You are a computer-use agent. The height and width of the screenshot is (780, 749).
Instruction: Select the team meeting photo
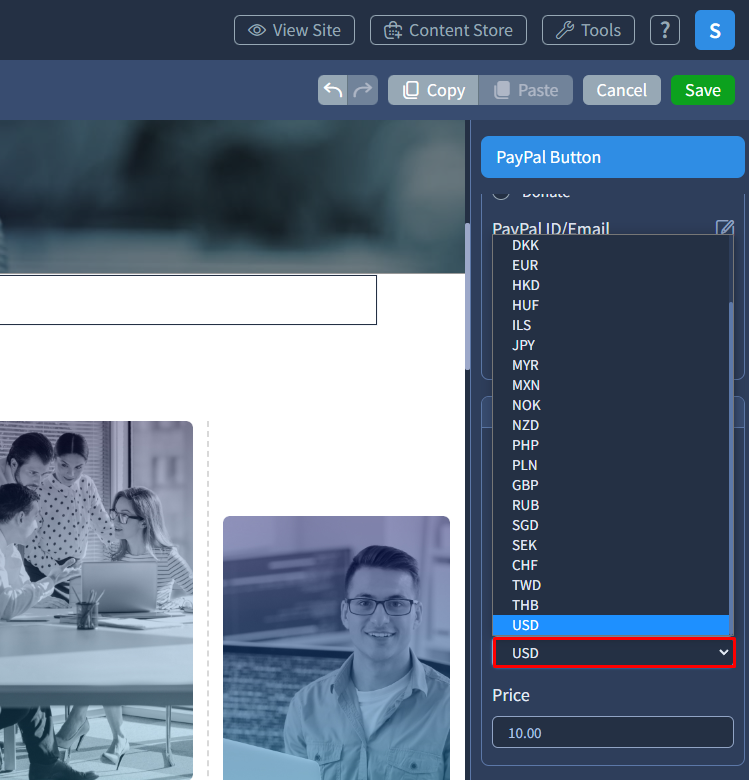pos(96,600)
